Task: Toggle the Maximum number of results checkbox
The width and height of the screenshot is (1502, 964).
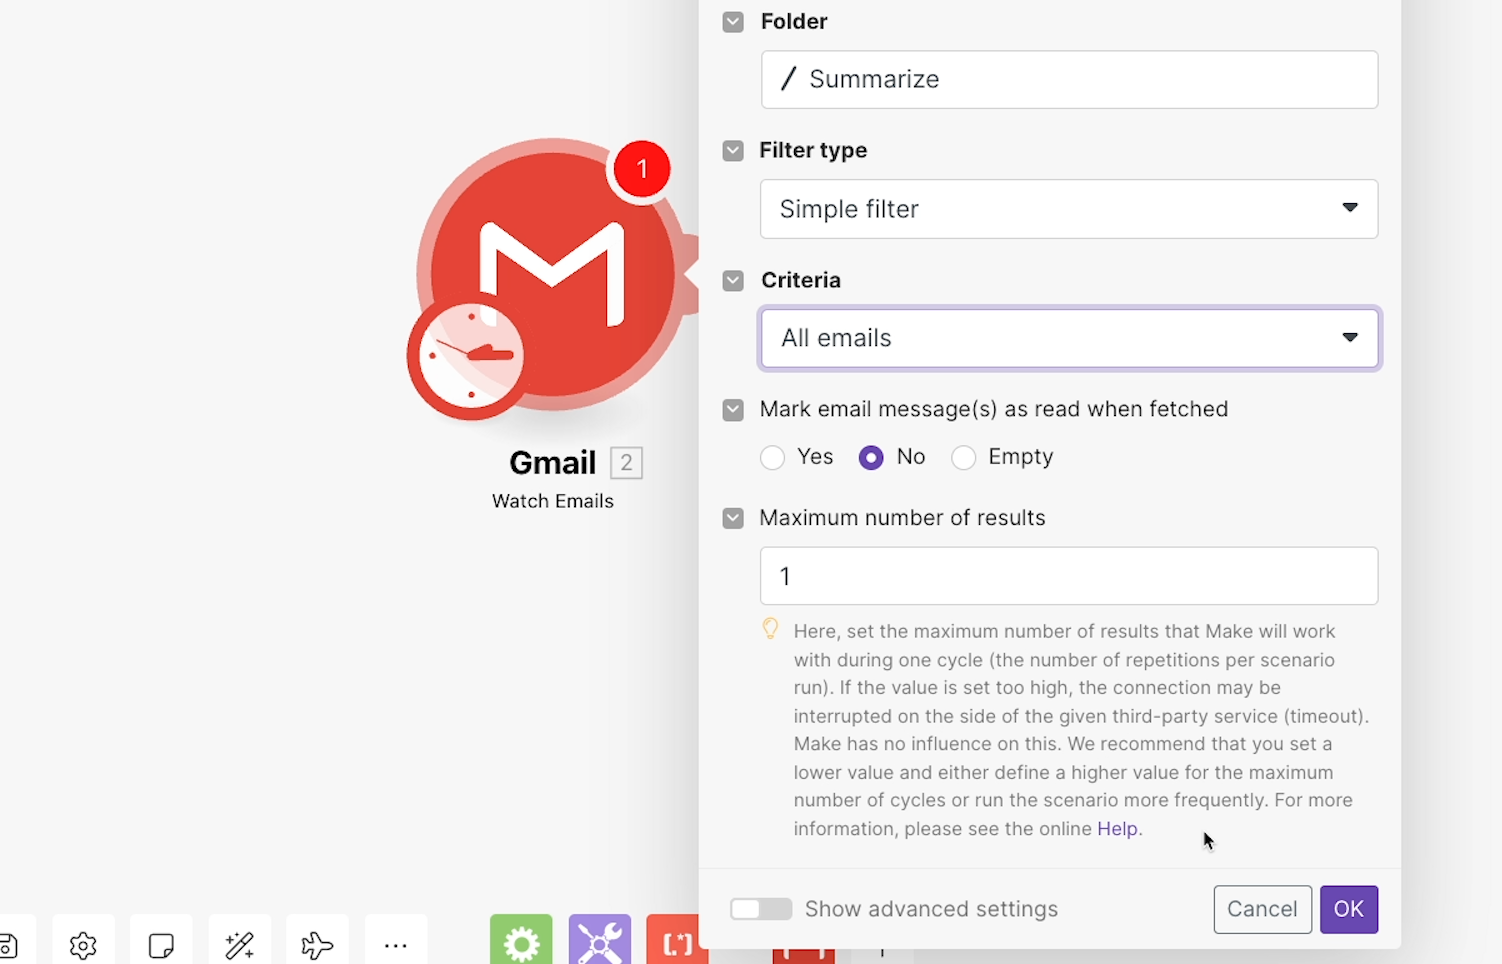Action: 733,518
